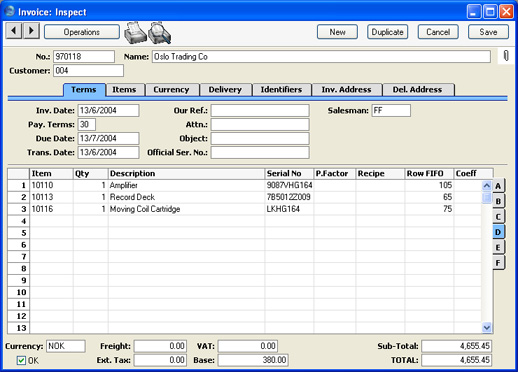Open the Currency tab

tap(171, 90)
